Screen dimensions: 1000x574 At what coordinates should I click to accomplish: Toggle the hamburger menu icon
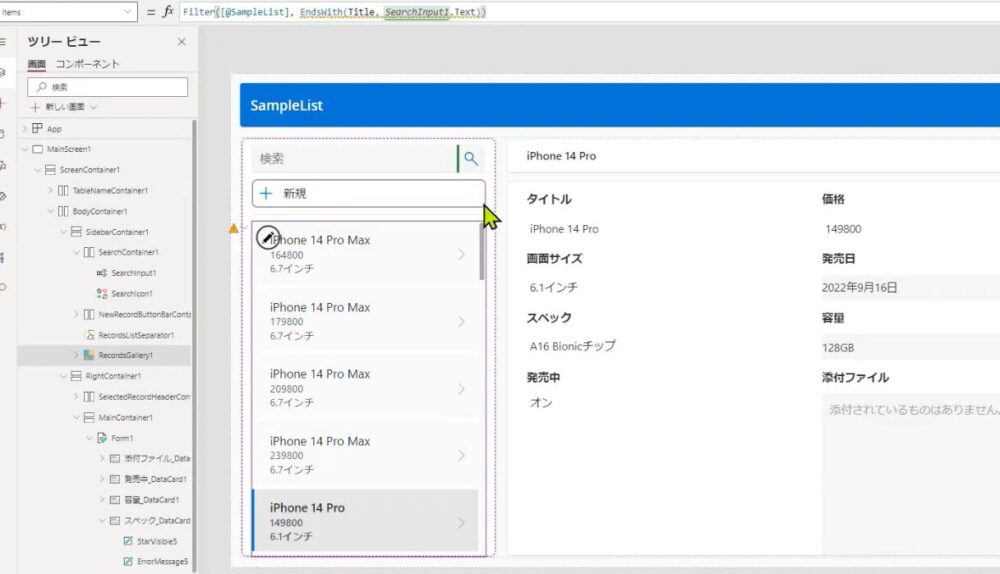click(x=3, y=42)
